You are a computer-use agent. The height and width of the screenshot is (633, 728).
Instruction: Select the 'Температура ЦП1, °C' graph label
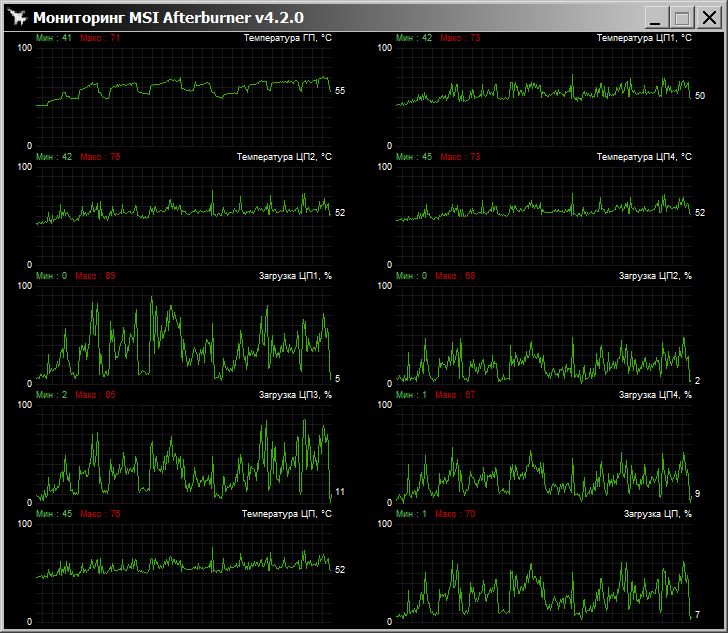pyautogui.click(x=643, y=38)
